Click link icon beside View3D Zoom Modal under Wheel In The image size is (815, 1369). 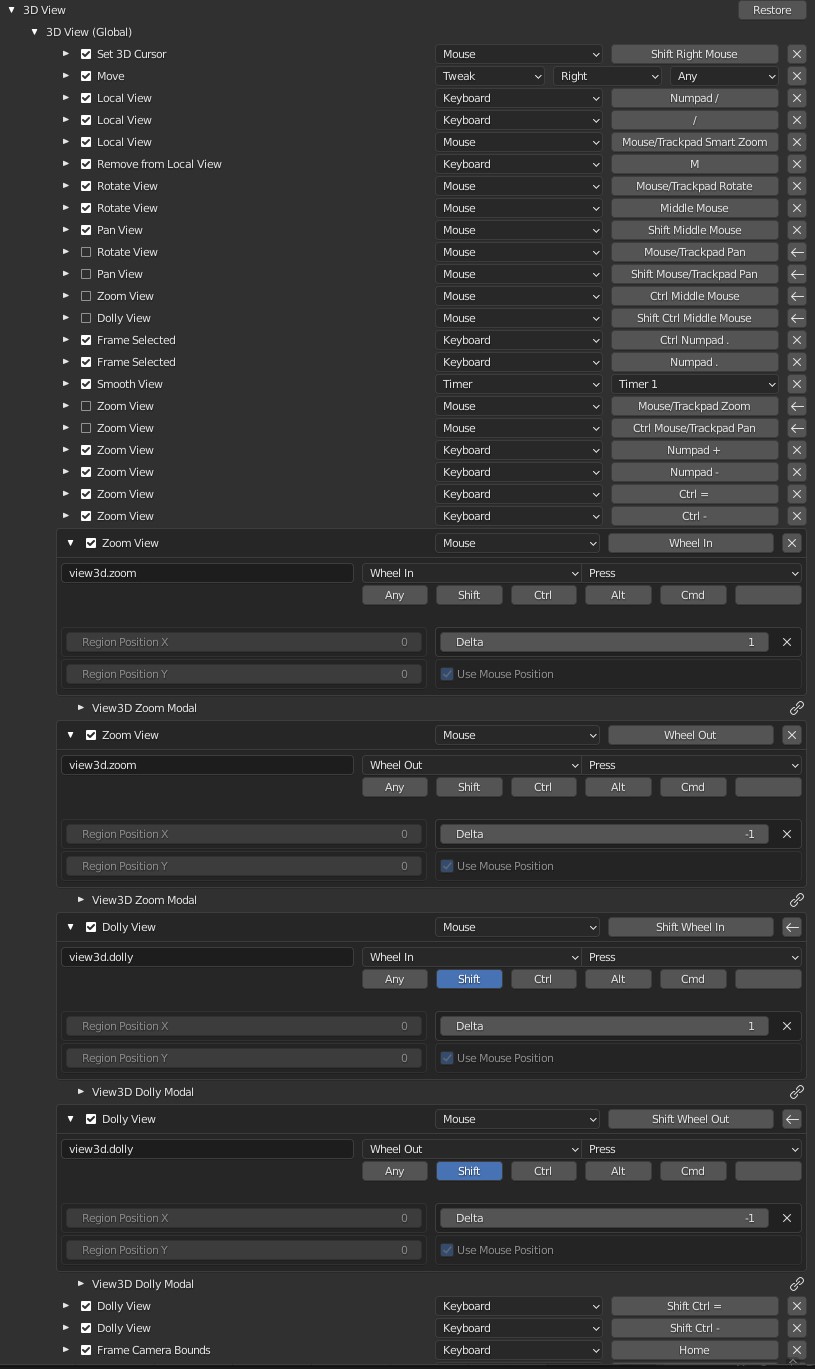point(796,708)
